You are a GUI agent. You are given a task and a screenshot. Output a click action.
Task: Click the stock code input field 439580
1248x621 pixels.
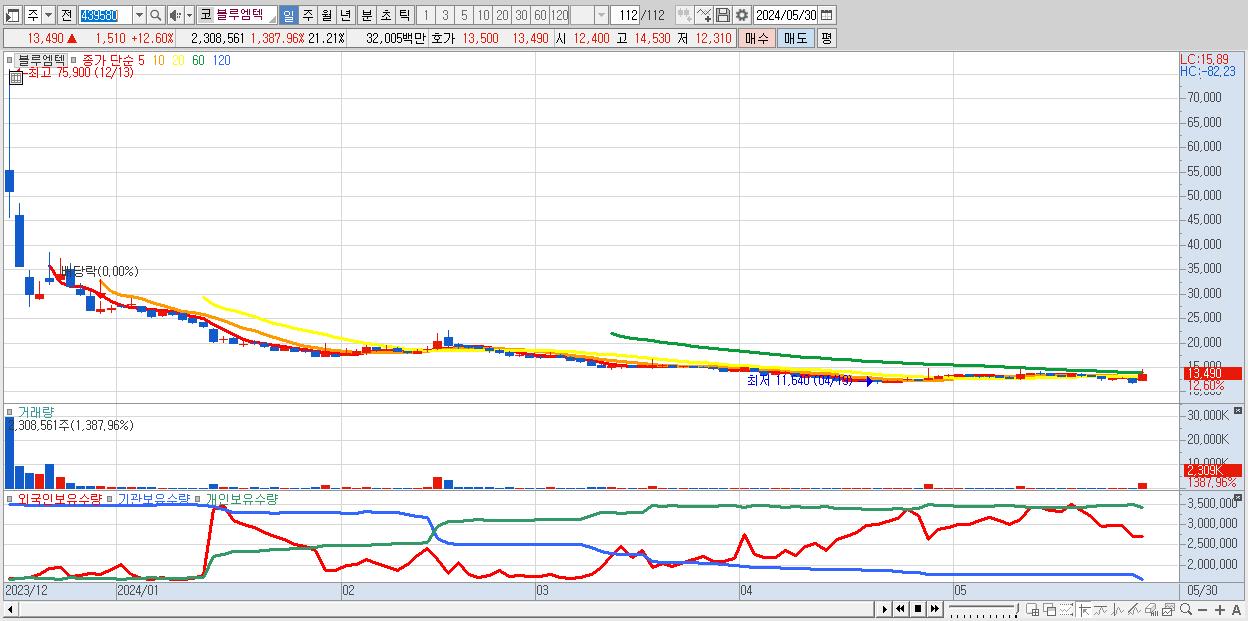click(x=106, y=15)
